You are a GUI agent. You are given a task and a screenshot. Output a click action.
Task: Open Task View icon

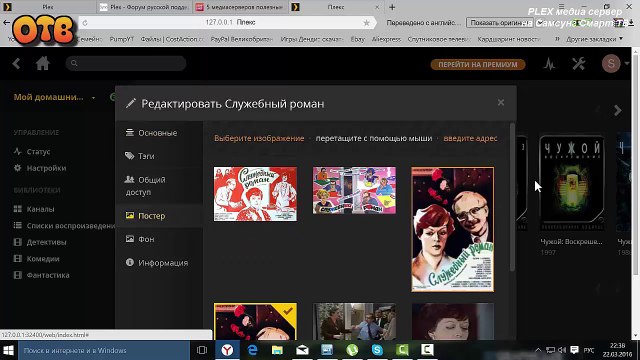202,350
